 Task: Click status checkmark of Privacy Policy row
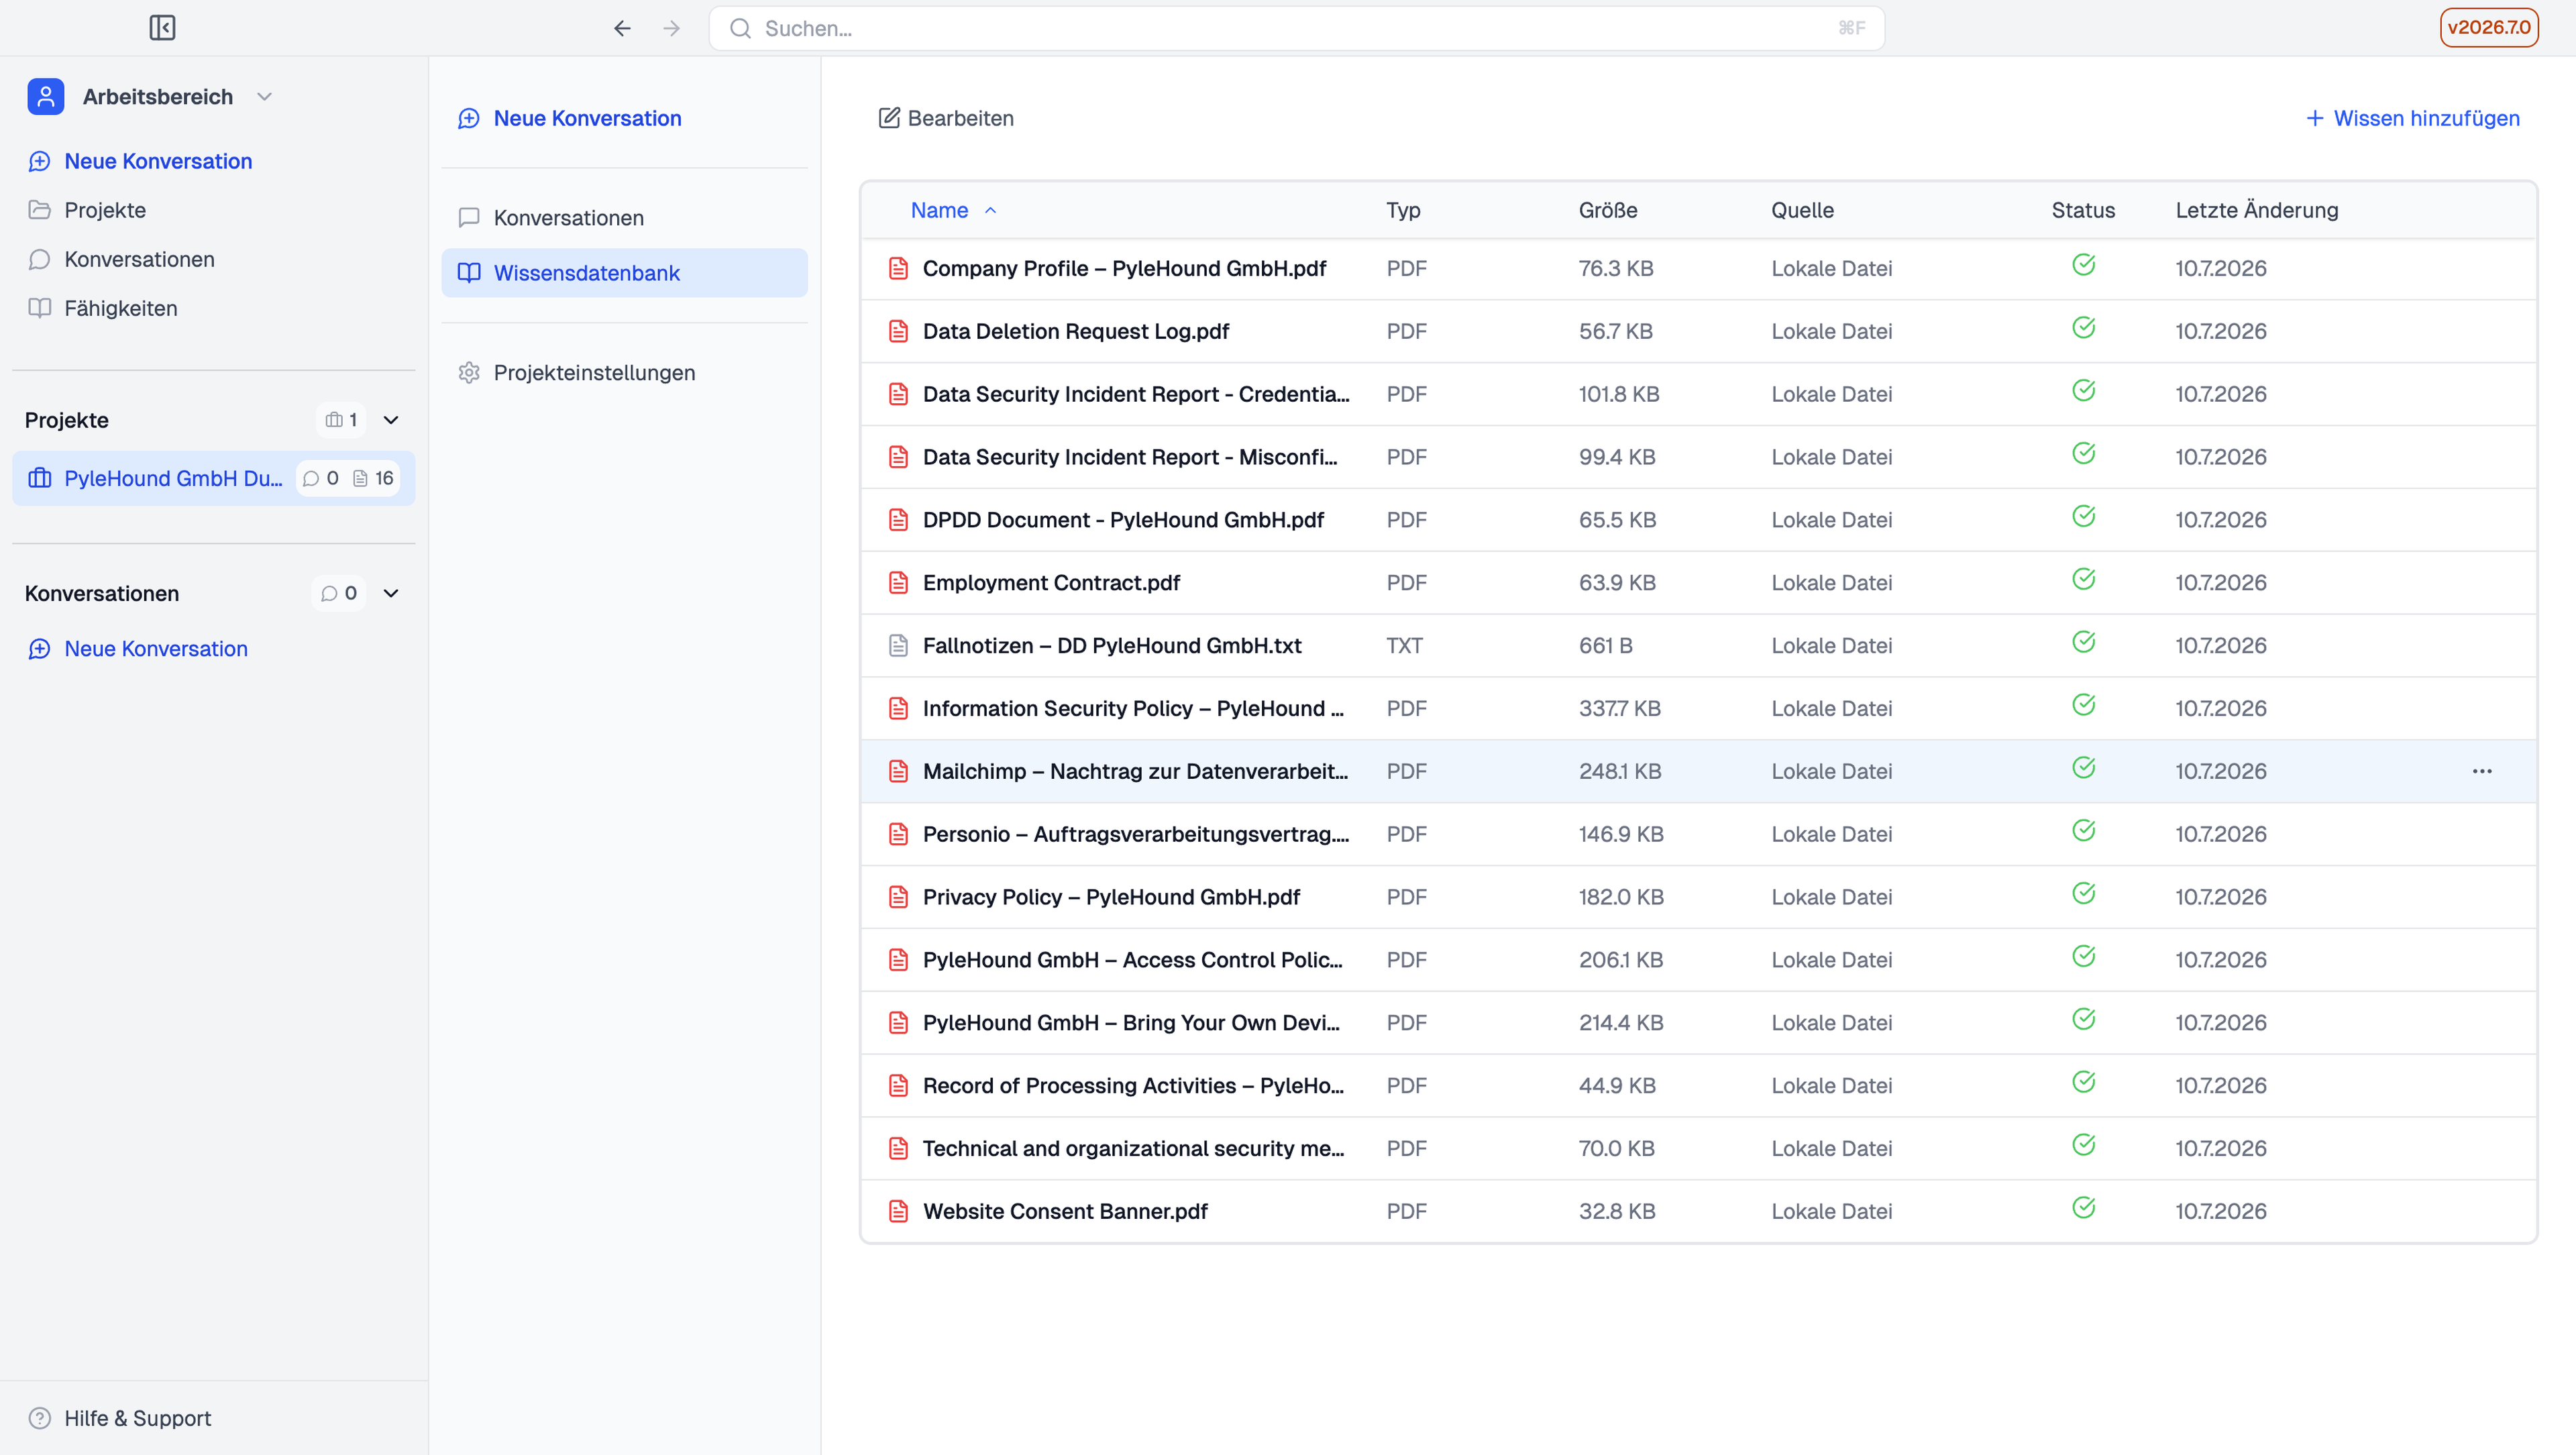tap(2084, 893)
